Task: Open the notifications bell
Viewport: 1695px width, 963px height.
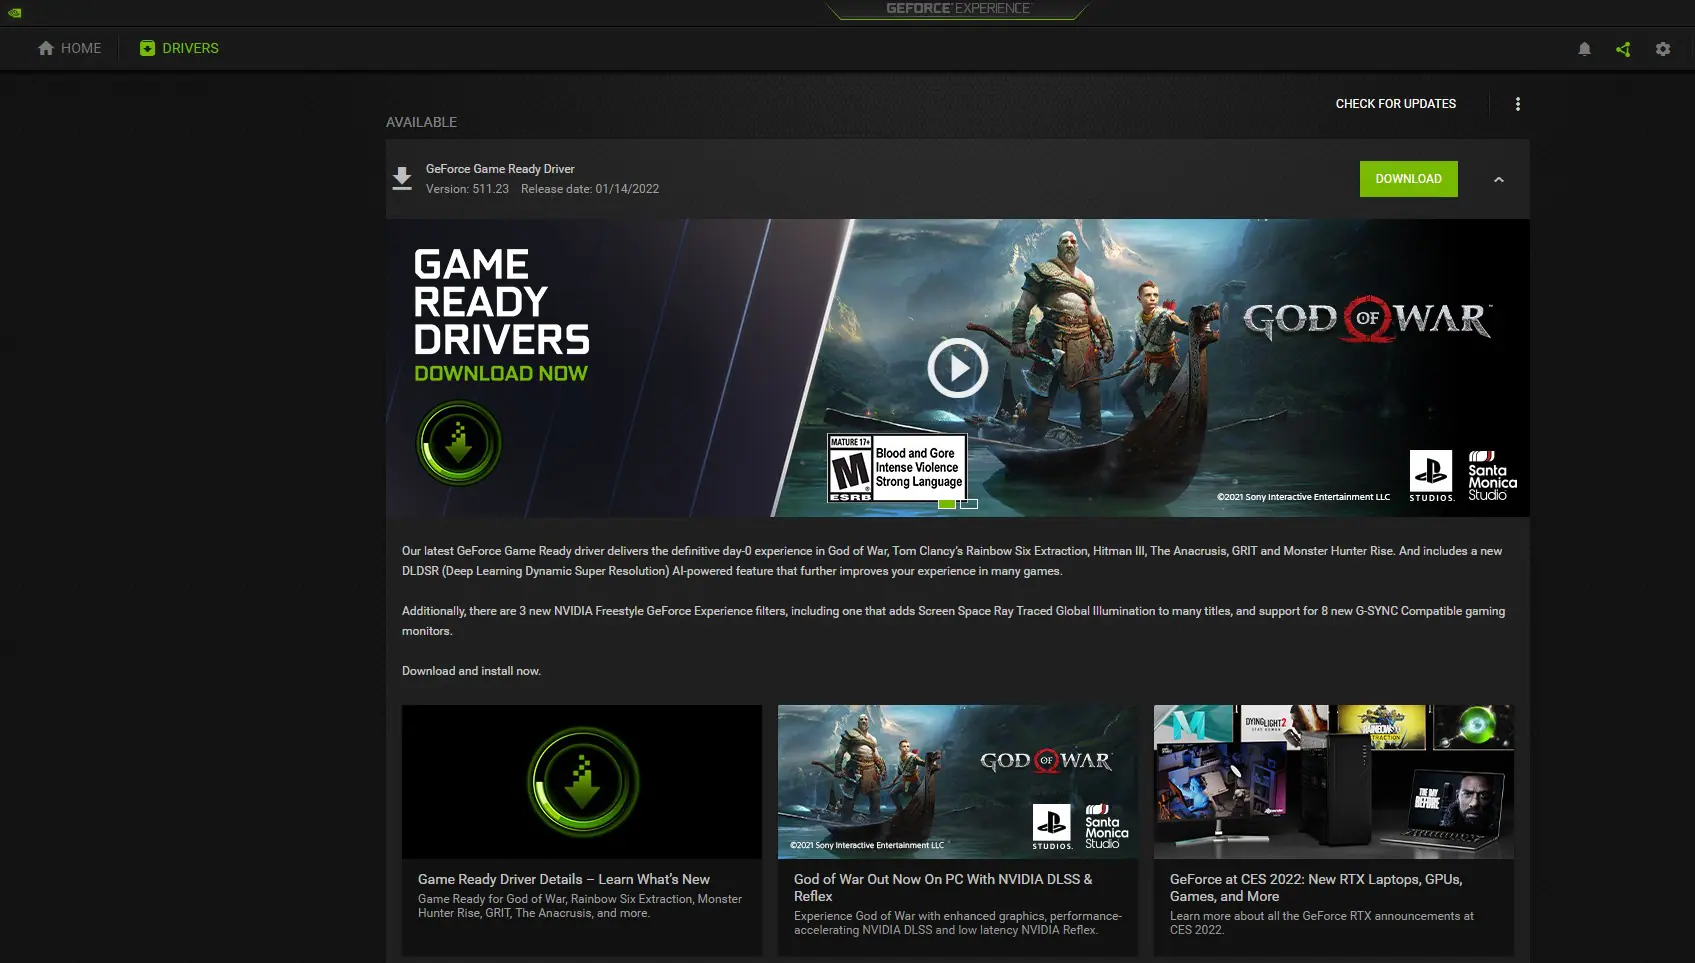Action: (1584, 49)
